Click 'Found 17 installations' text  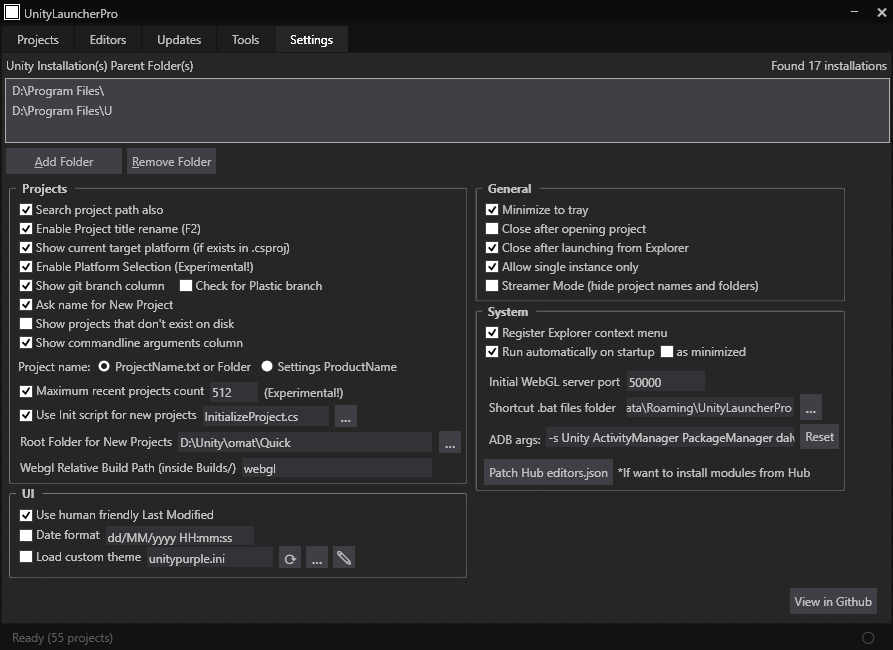pos(829,66)
